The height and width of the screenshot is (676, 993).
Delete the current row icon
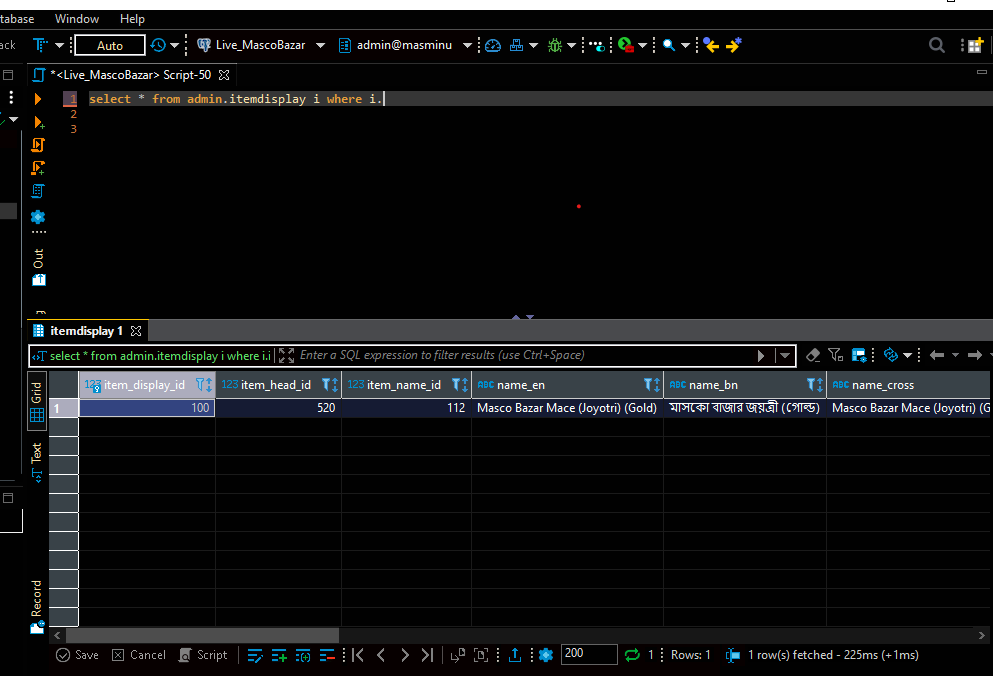click(x=327, y=655)
